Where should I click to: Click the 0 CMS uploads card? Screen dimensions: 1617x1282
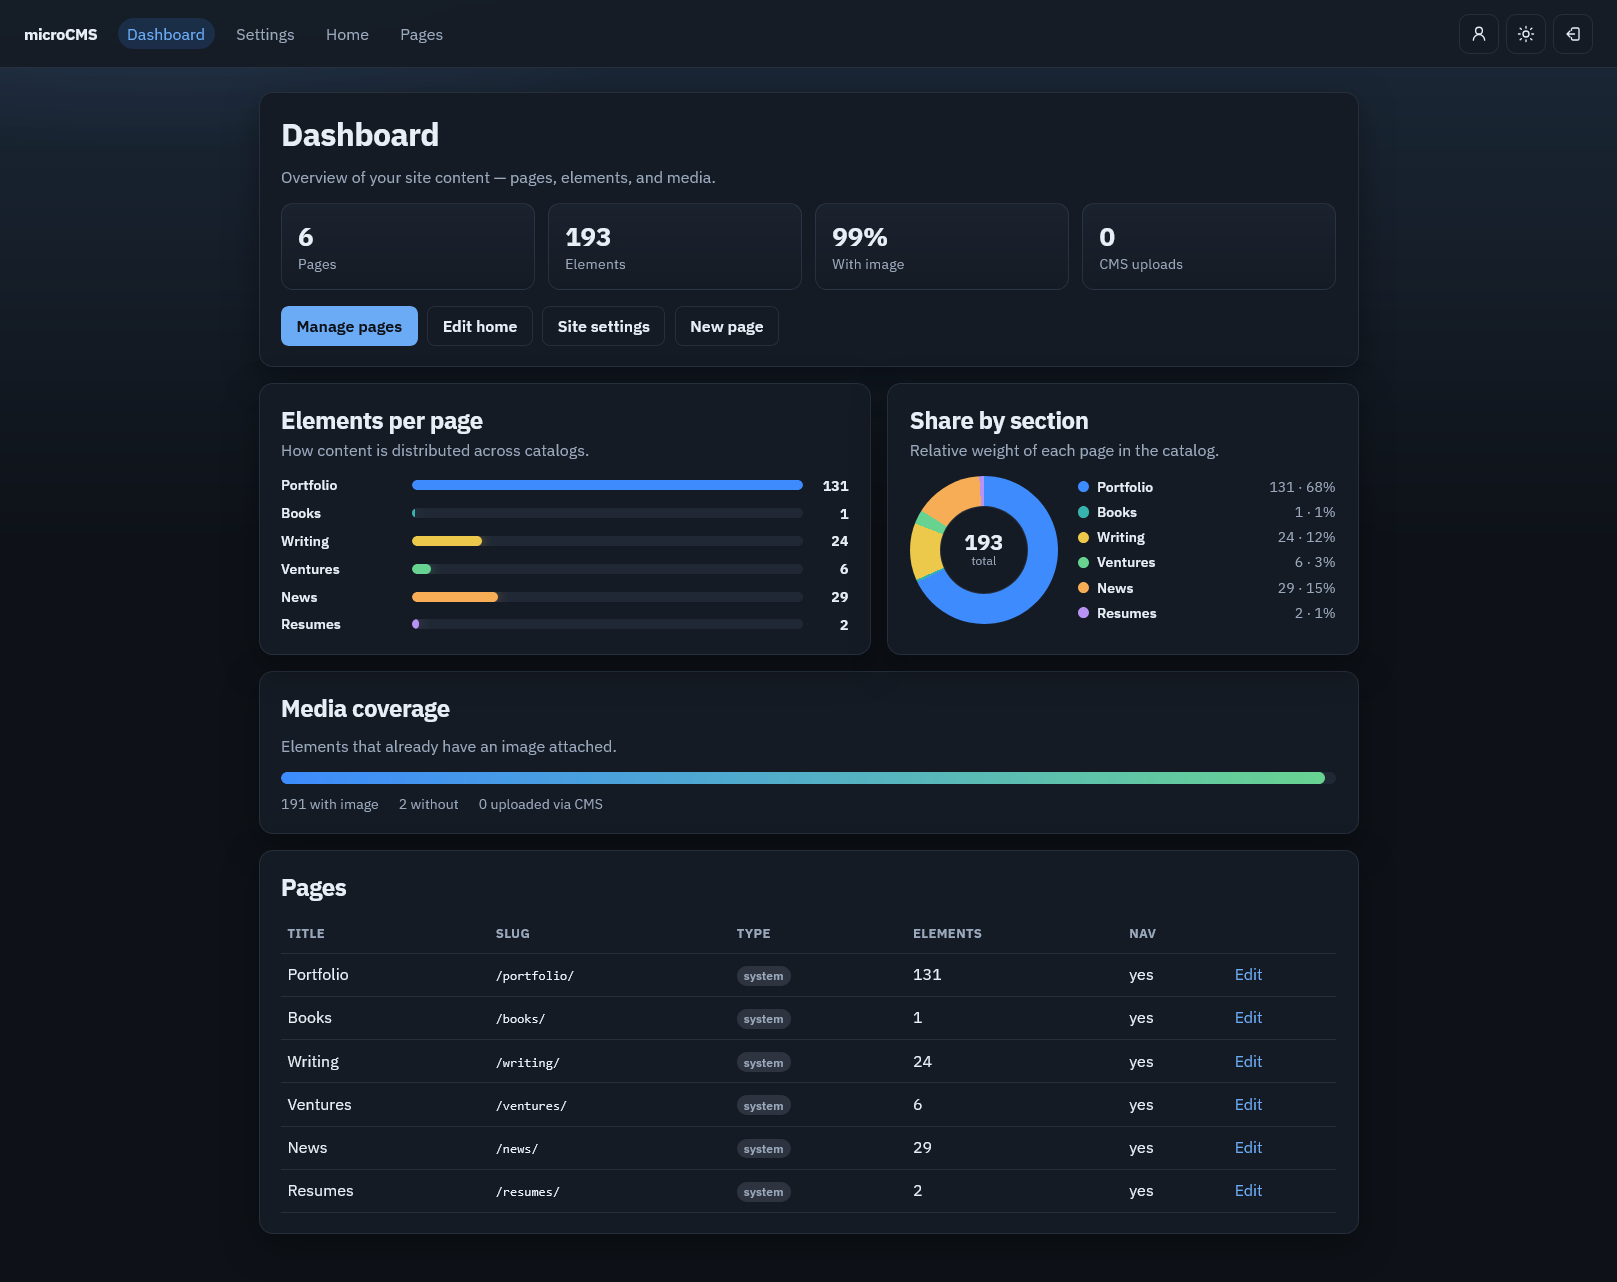1209,247
